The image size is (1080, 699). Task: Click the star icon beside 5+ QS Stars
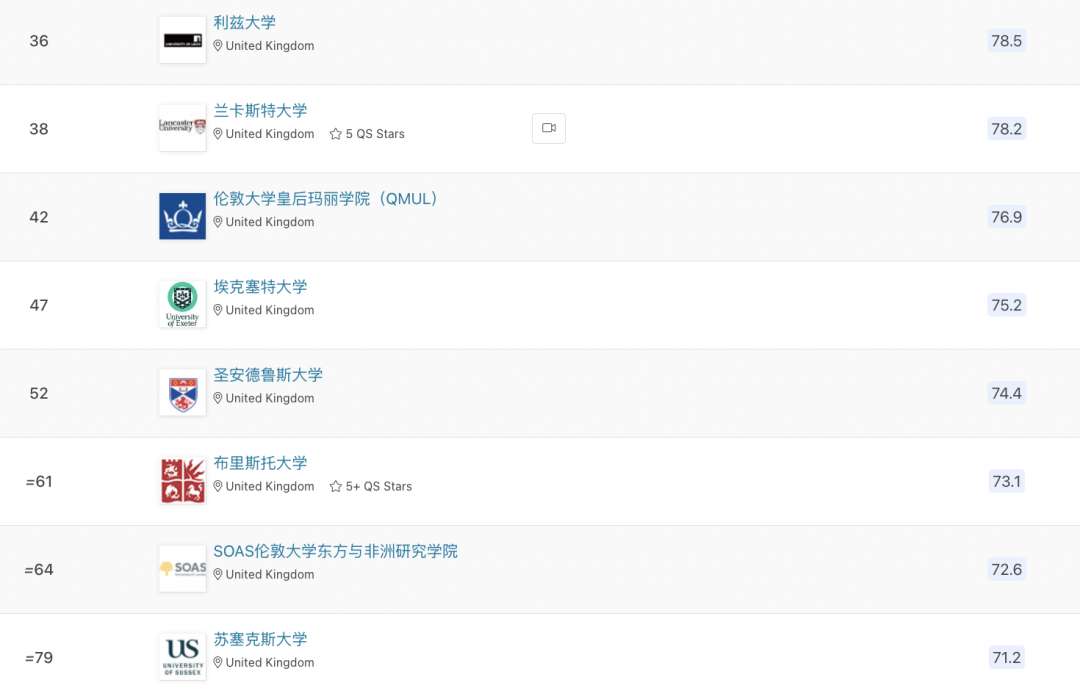point(335,487)
